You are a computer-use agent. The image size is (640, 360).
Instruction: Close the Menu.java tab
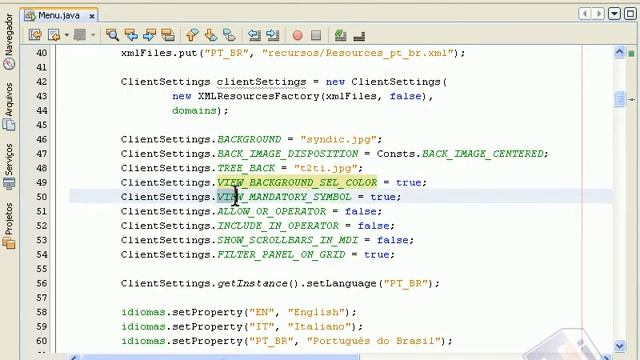pos(92,16)
